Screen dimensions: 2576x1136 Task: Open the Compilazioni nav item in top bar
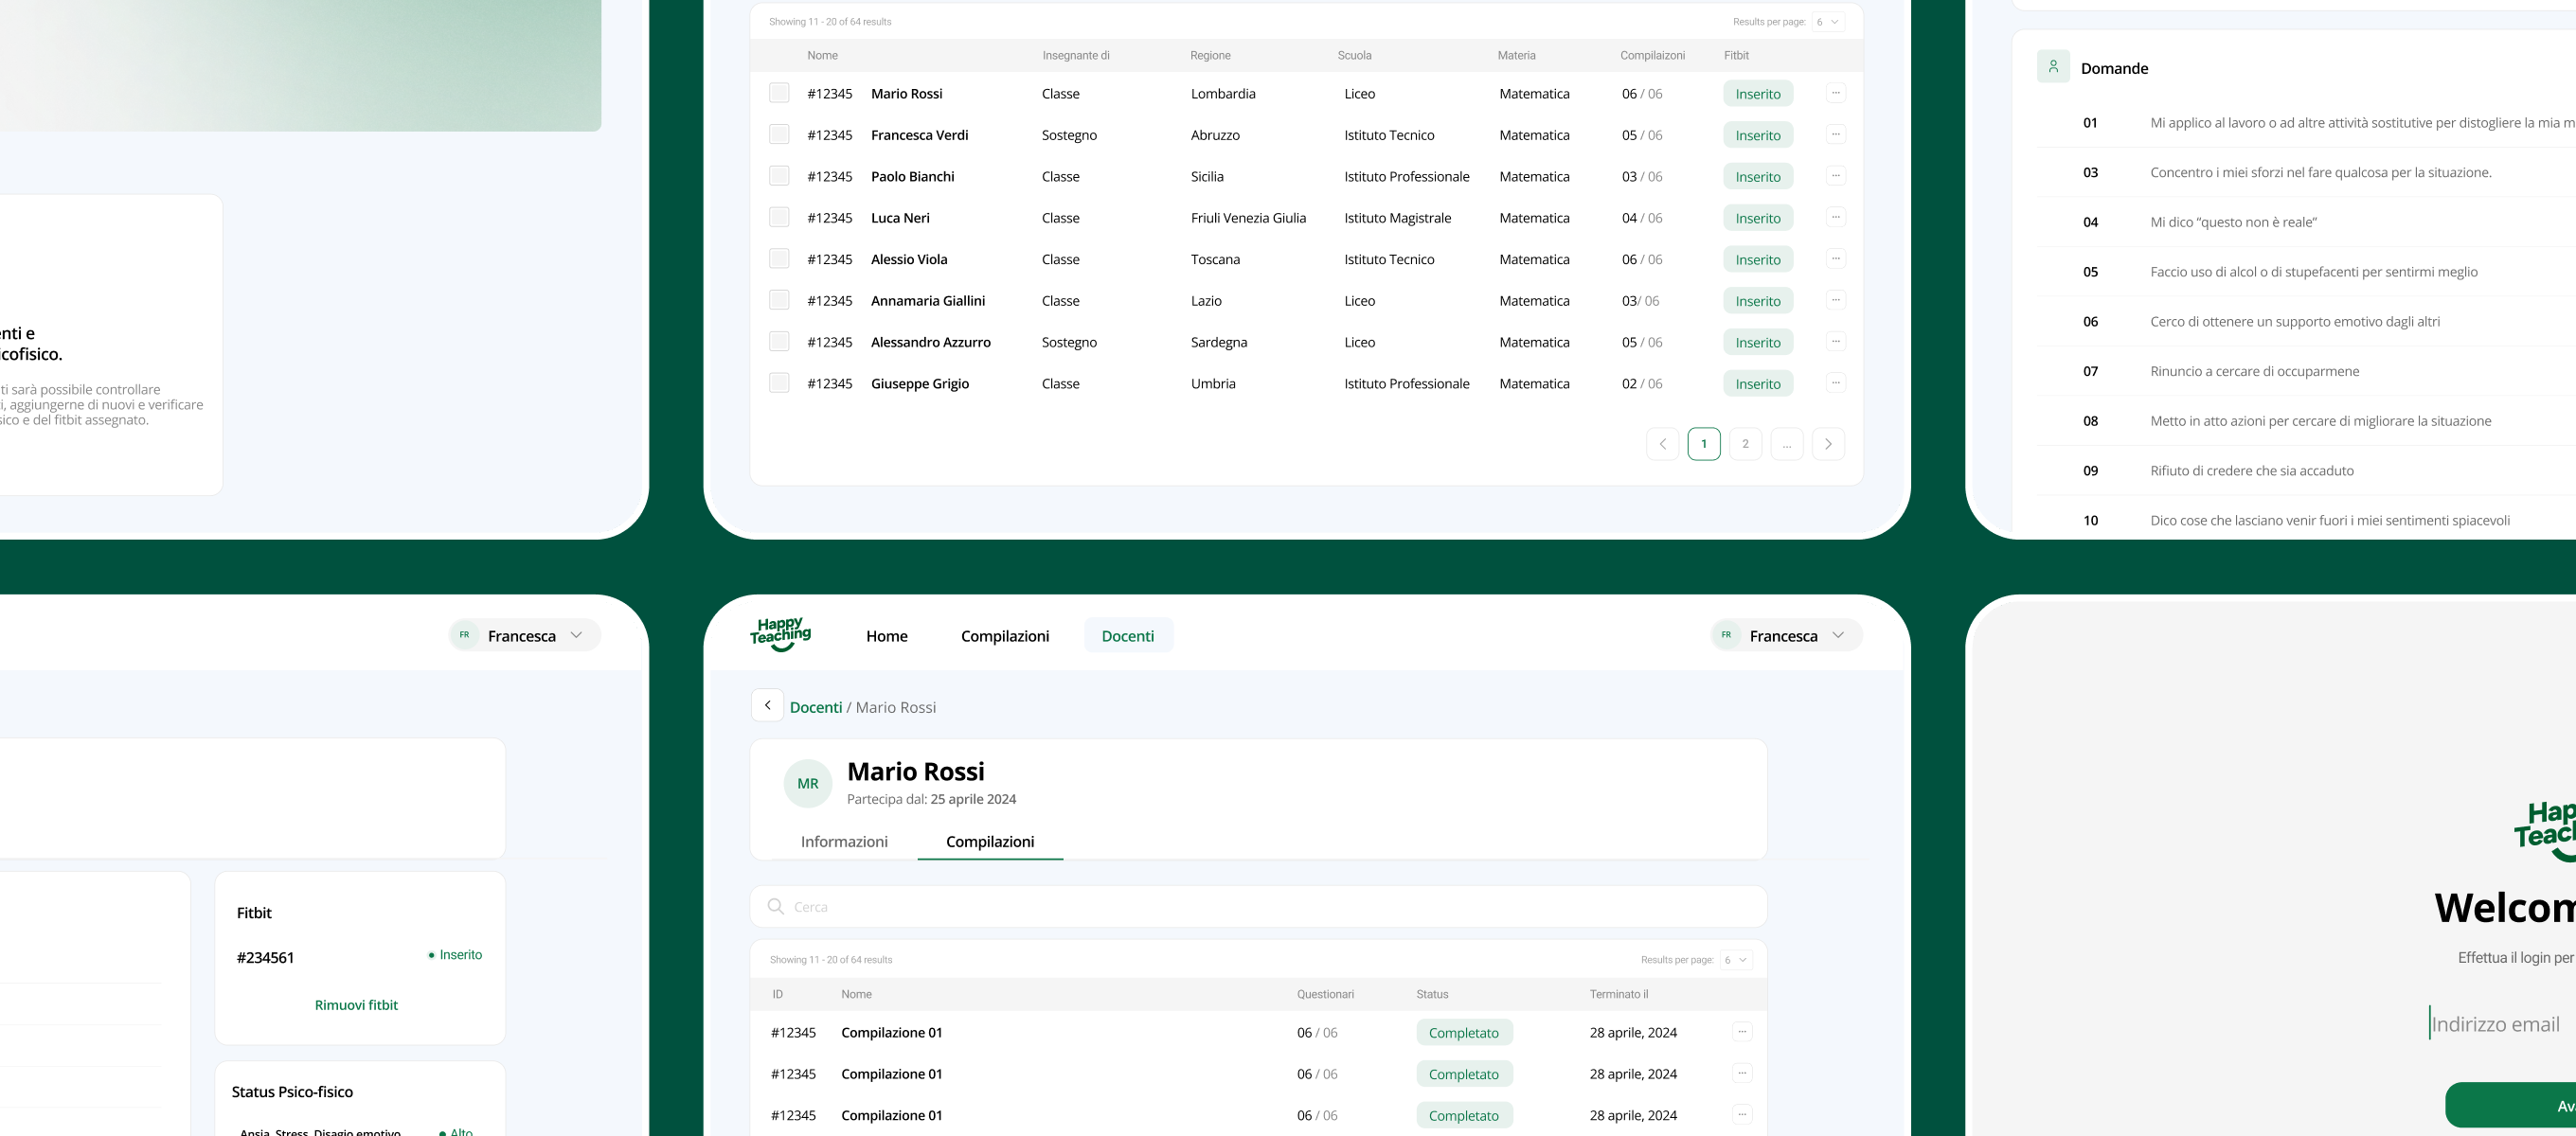[x=1005, y=636]
